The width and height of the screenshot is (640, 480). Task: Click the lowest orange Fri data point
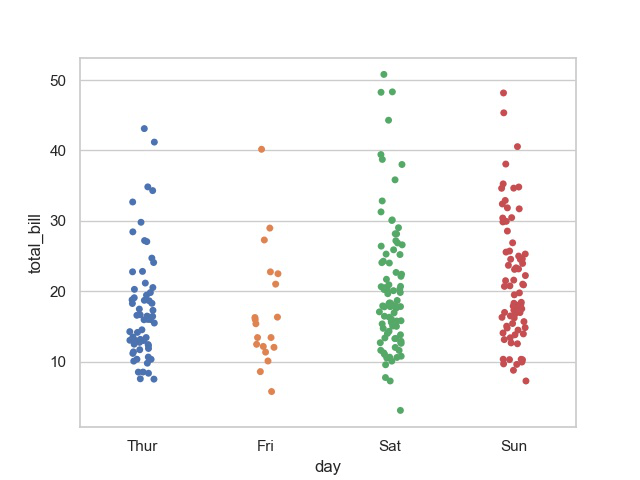point(271,391)
